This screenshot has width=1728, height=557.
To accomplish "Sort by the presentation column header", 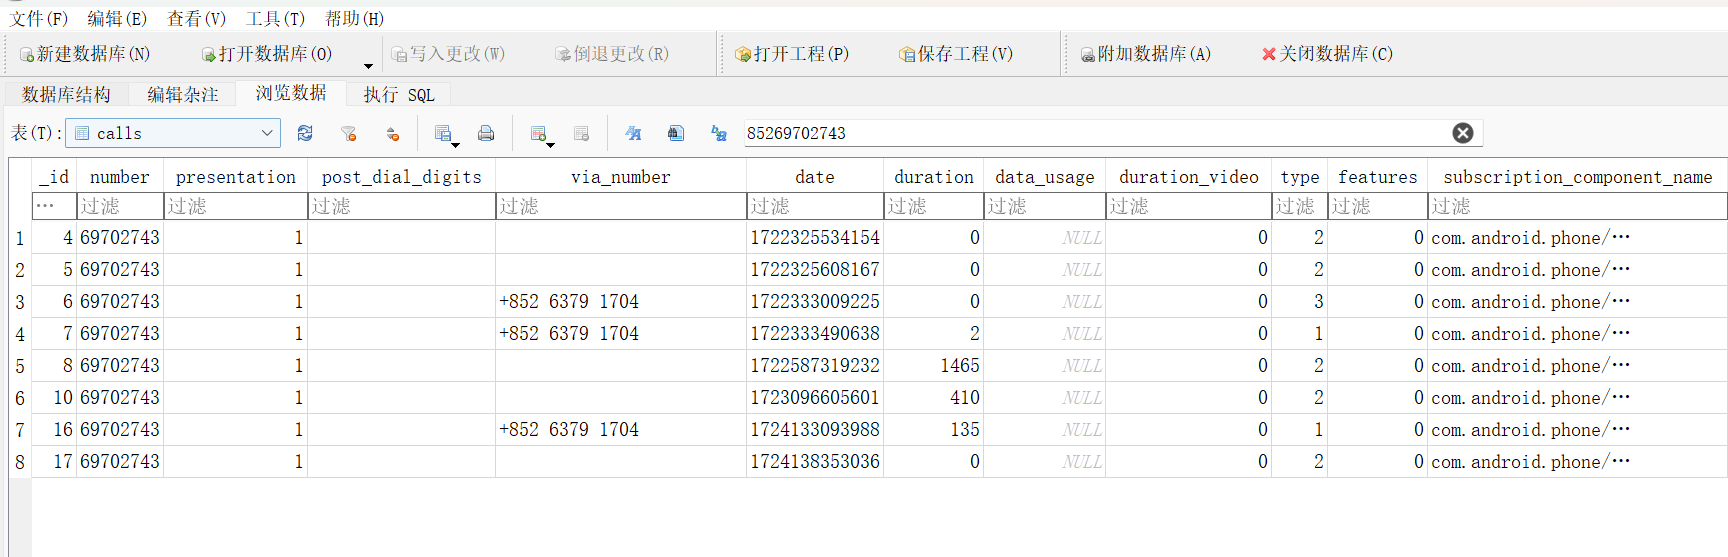I will 236,177.
